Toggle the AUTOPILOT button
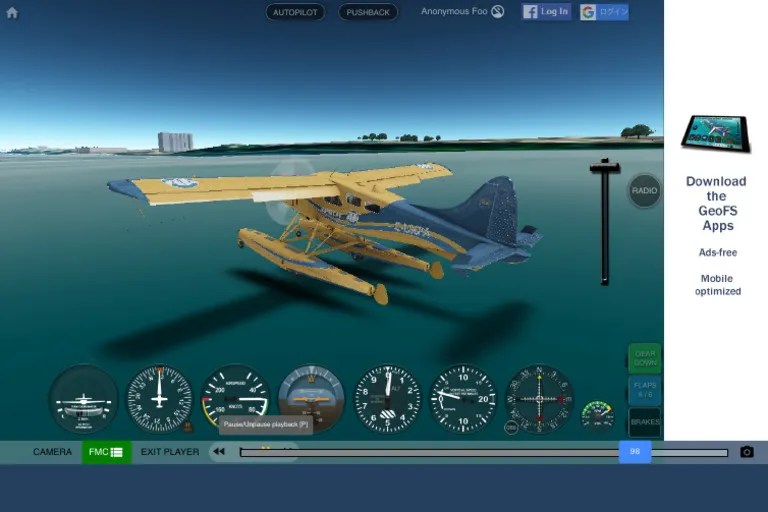Image resolution: width=768 pixels, height=512 pixels. coord(295,12)
